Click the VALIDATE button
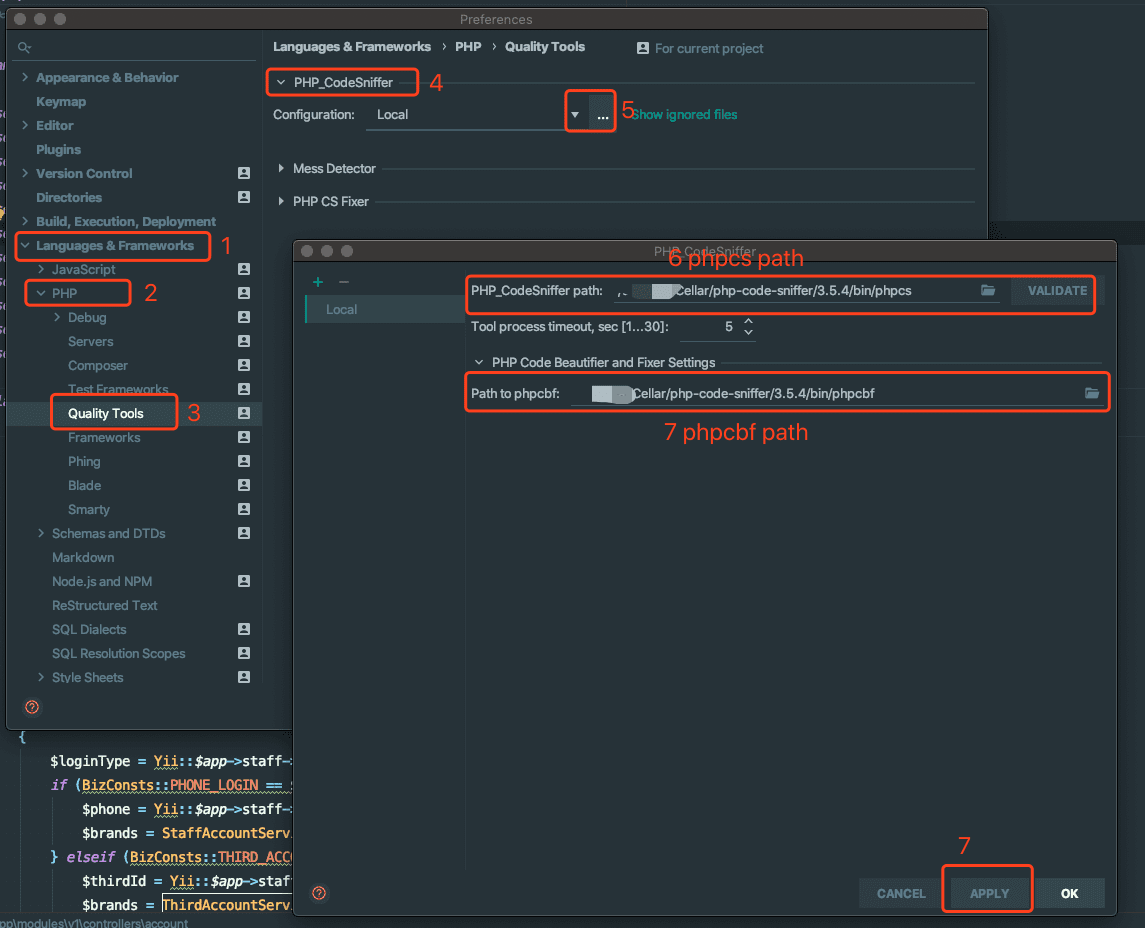 (x=1057, y=291)
